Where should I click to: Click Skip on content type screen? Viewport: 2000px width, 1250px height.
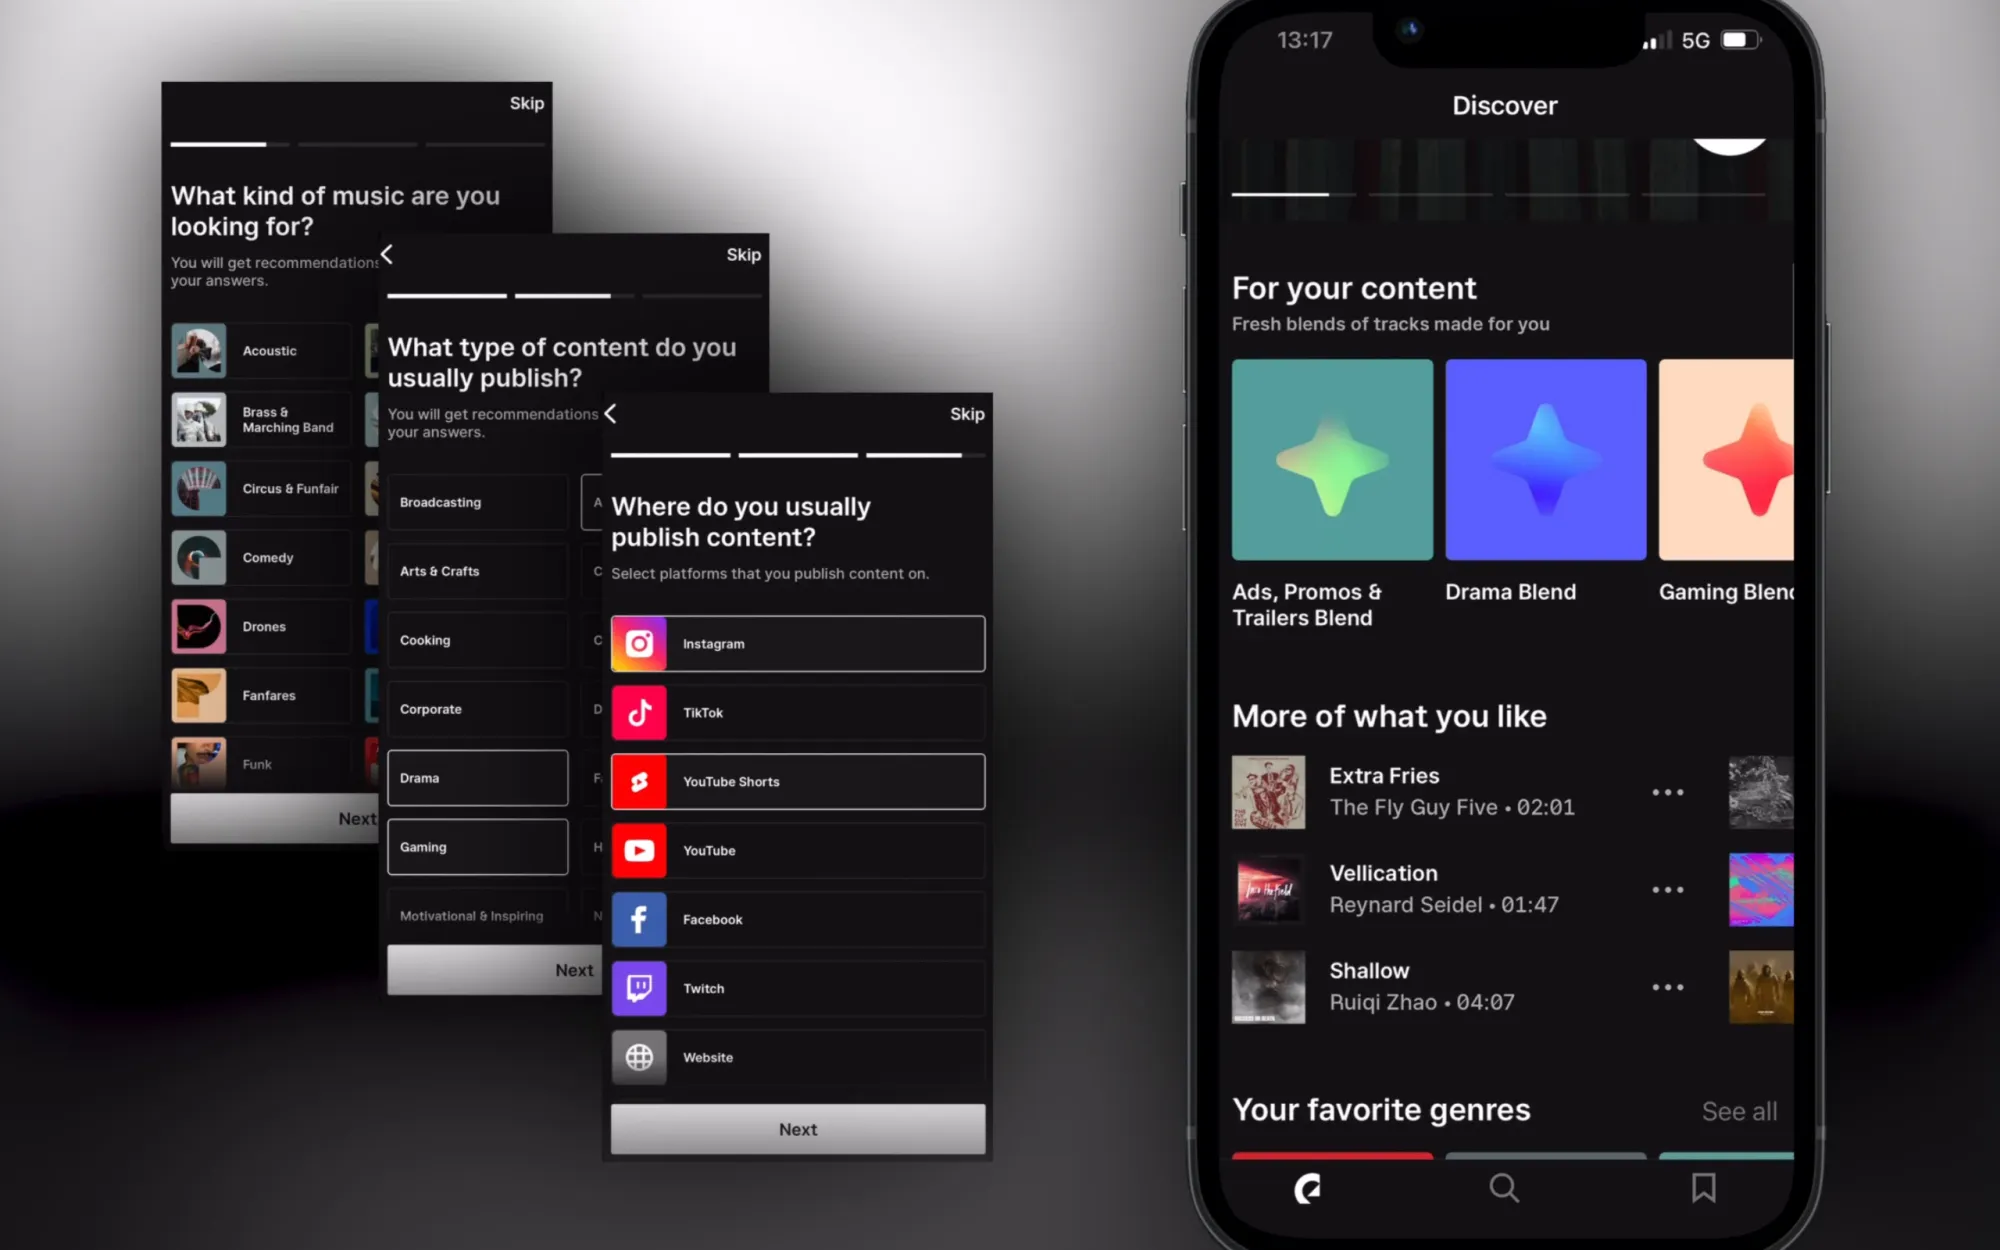click(x=743, y=253)
